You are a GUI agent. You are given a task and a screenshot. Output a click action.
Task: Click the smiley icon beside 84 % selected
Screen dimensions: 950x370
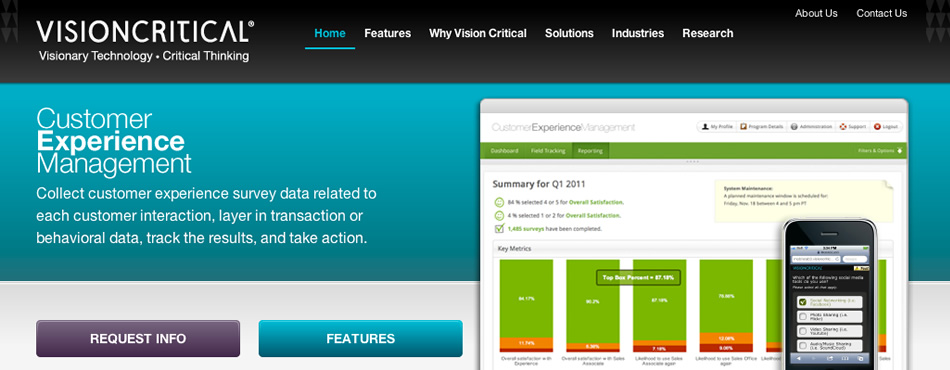499,202
